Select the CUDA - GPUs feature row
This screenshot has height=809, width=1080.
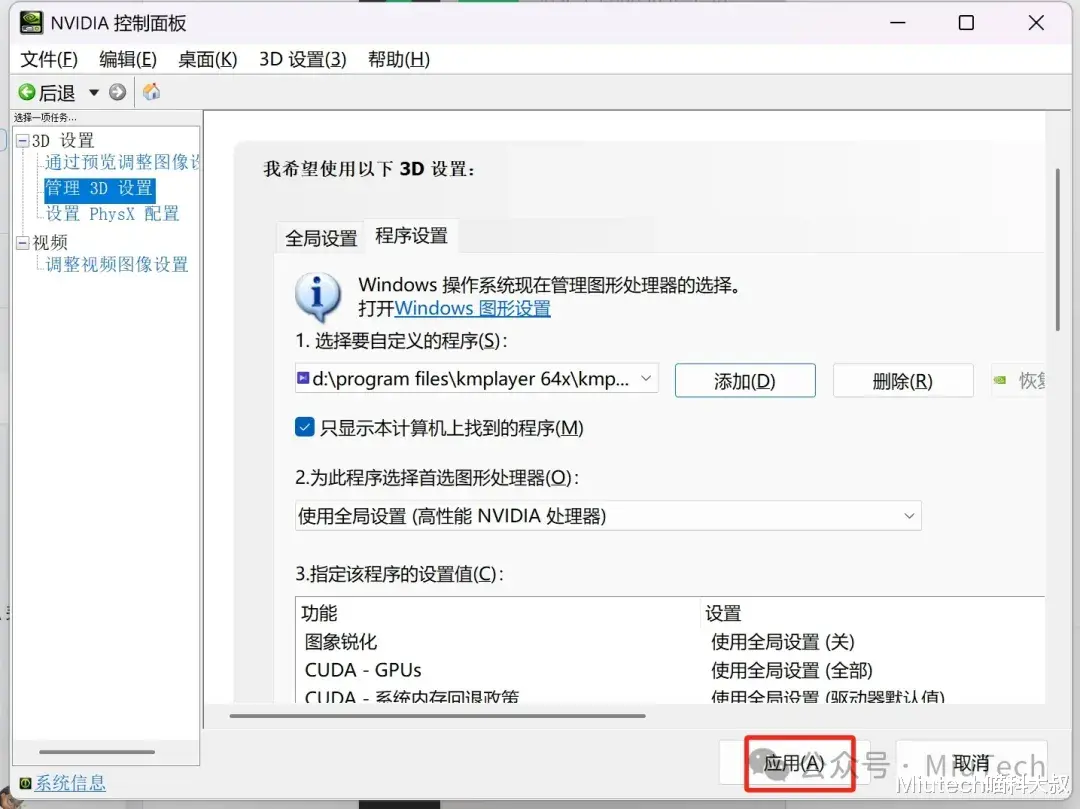click(363, 670)
